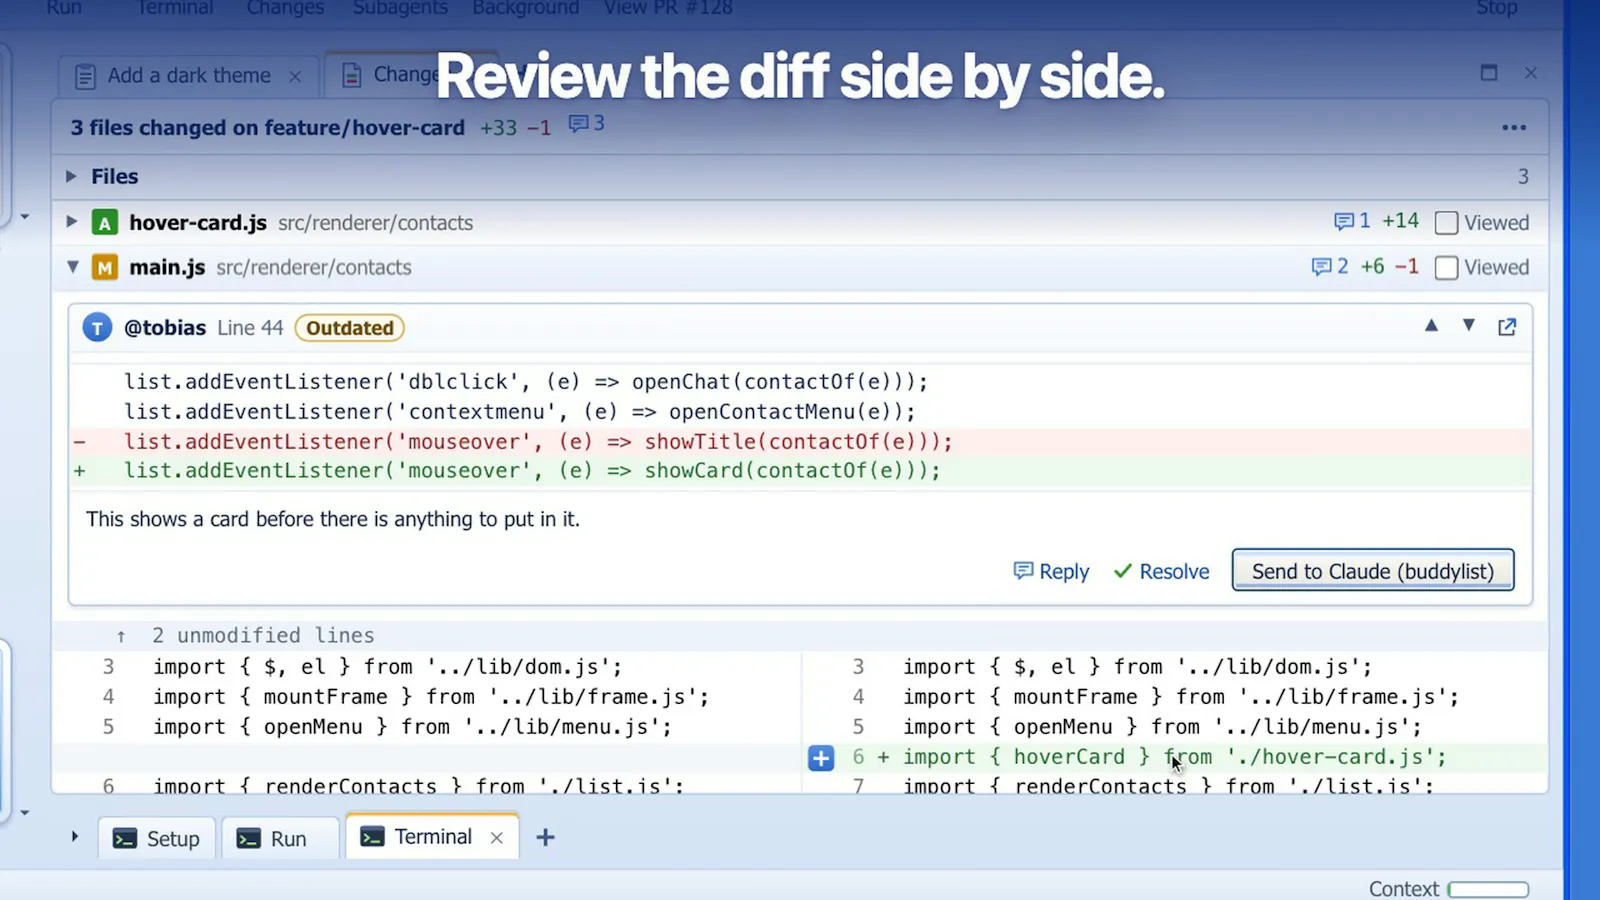Add a new terminal tab with plus

[x=545, y=837]
